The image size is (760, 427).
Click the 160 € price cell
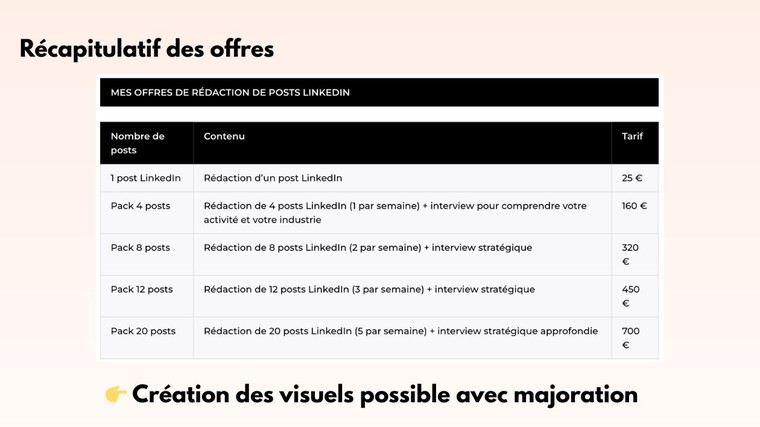634,206
